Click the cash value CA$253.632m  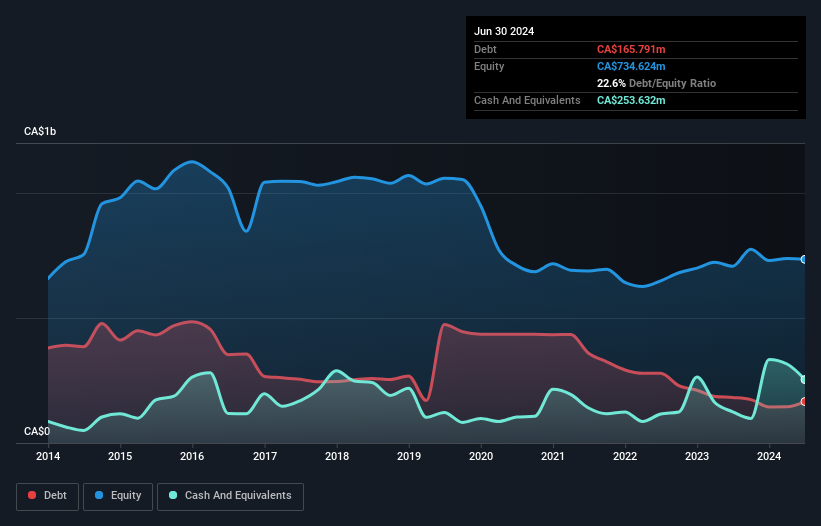[631, 100]
